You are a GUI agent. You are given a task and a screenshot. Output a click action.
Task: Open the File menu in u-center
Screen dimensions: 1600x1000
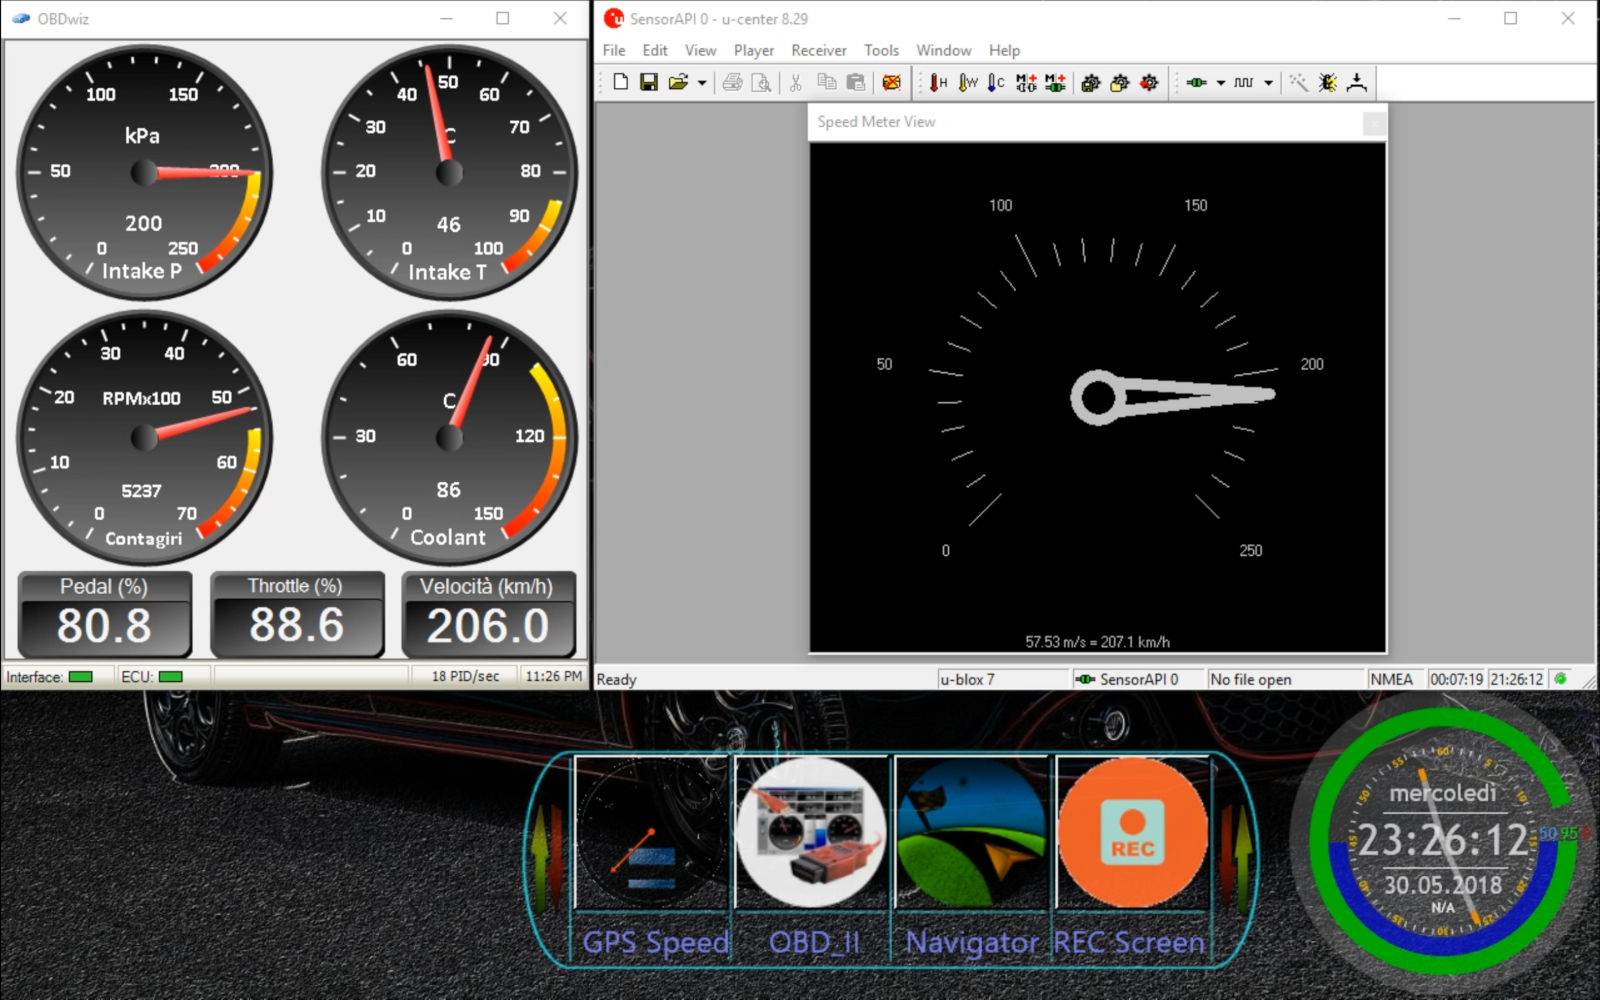click(x=614, y=50)
